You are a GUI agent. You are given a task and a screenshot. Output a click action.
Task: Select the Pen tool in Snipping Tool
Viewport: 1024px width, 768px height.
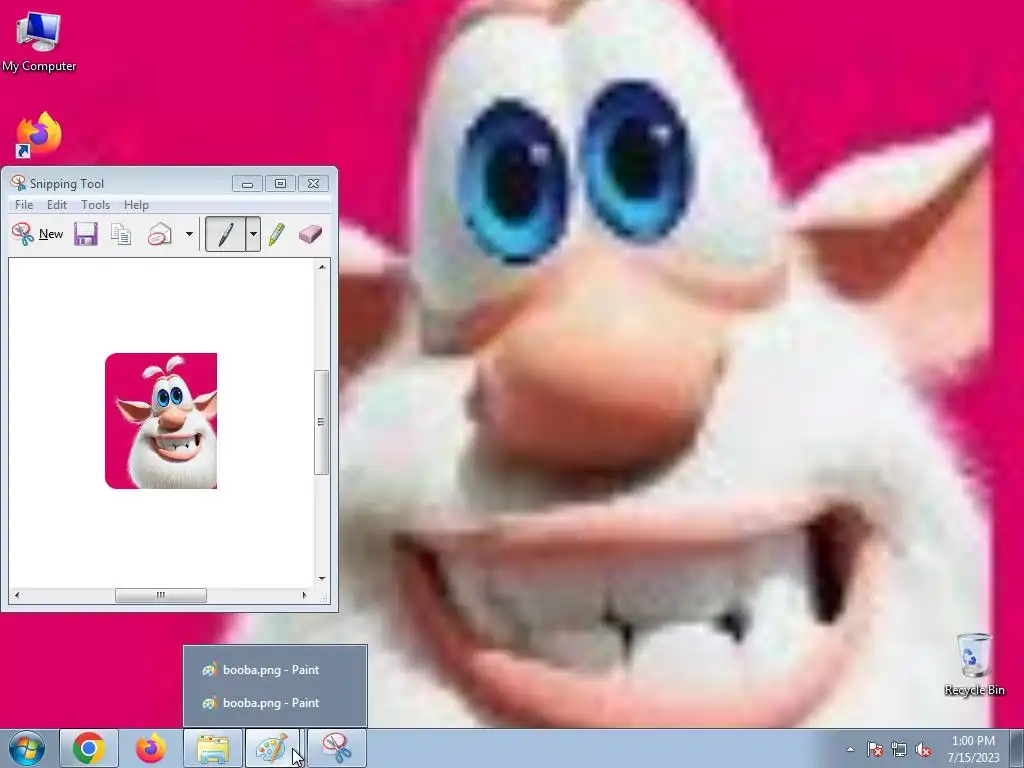pyautogui.click(x=225, y=234)
